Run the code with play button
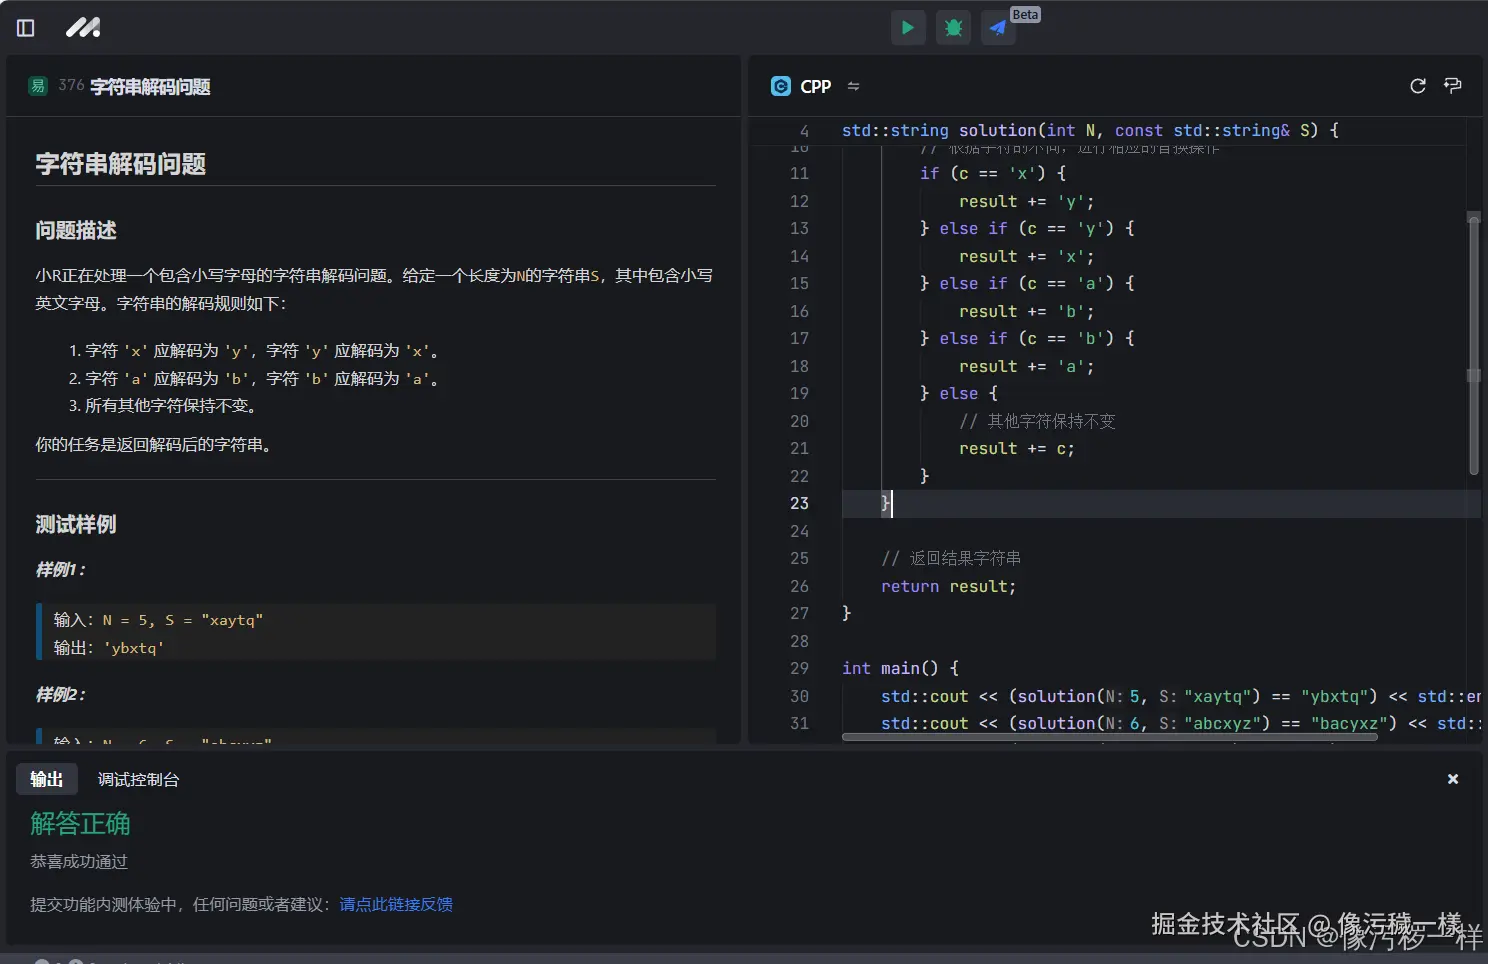This screenshot has width=1488, height=964. (x=908, y=28)
